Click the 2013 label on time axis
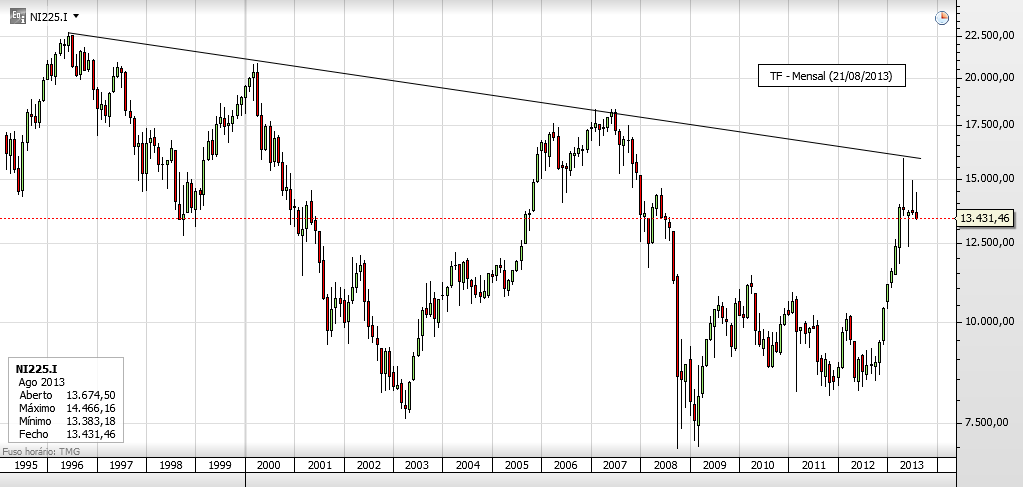 click(912, 466)
